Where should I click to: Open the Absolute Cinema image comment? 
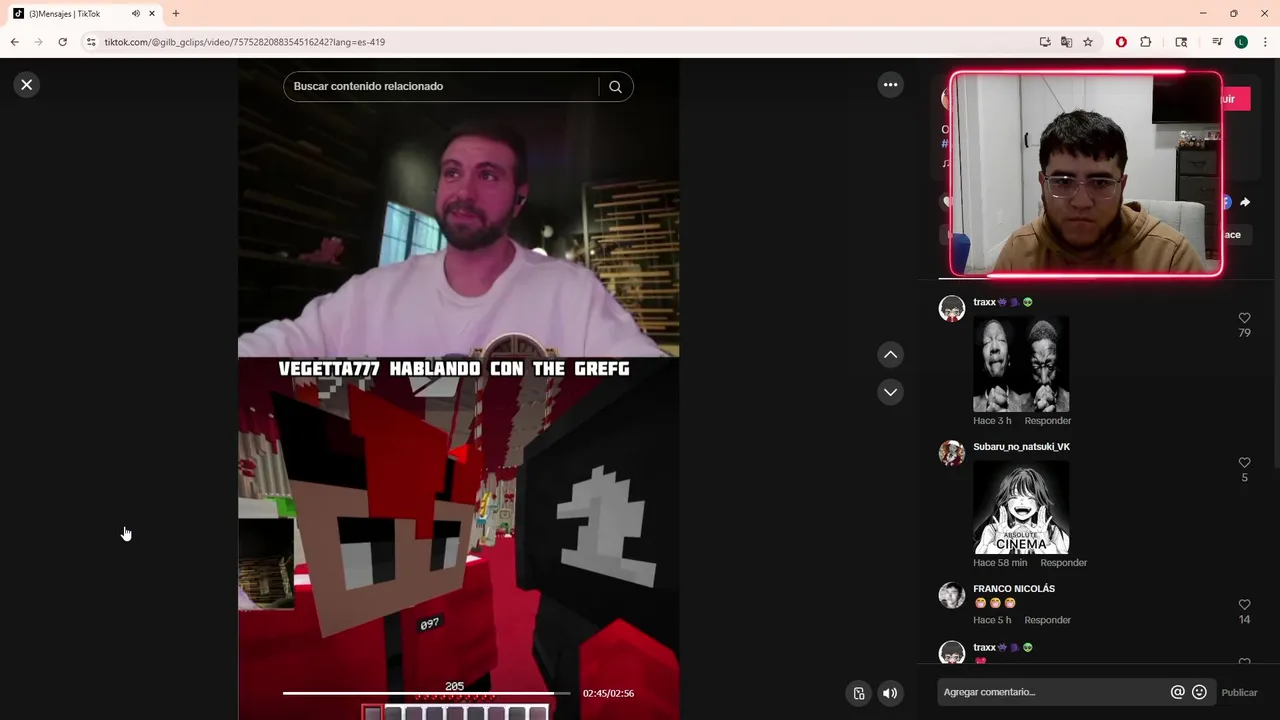click(1021, 507)
